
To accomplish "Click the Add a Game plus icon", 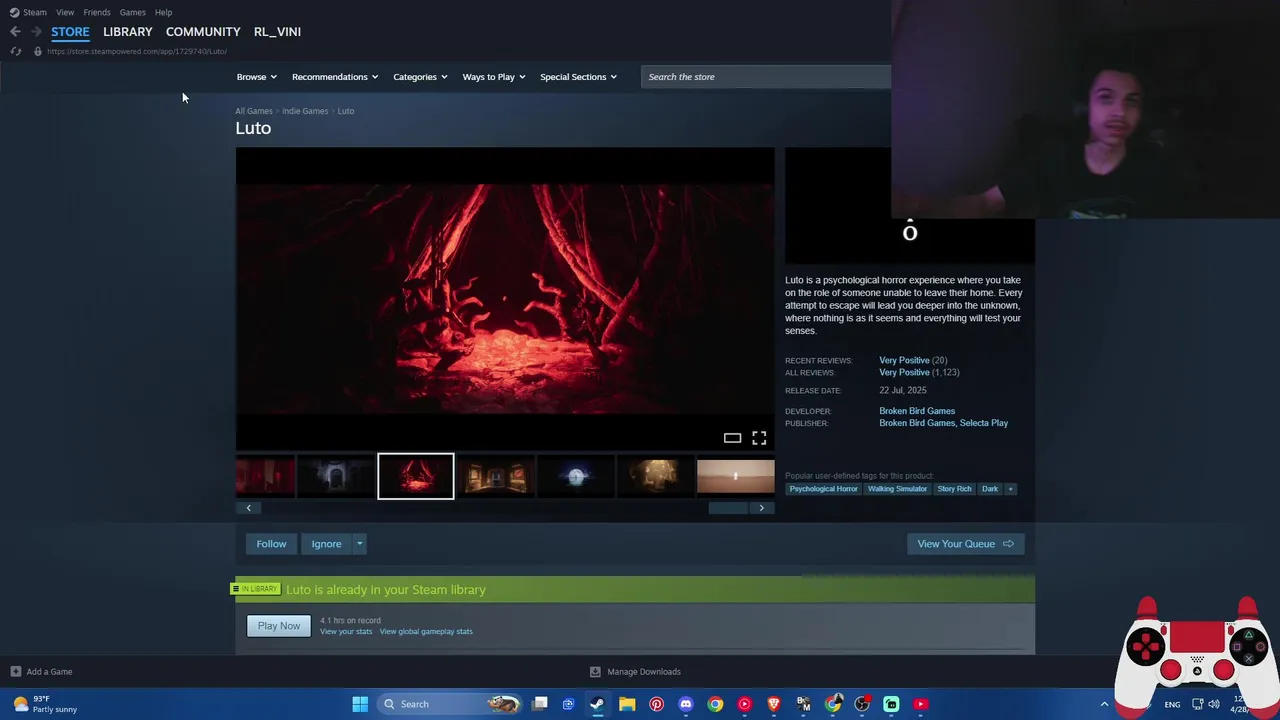I will coord(15,672).
